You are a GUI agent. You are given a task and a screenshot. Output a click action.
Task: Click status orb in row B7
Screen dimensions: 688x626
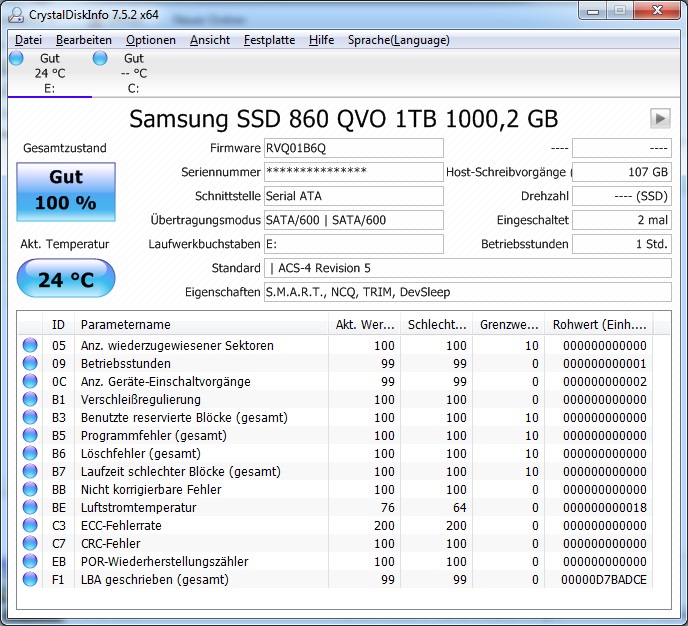click(30, 471)
